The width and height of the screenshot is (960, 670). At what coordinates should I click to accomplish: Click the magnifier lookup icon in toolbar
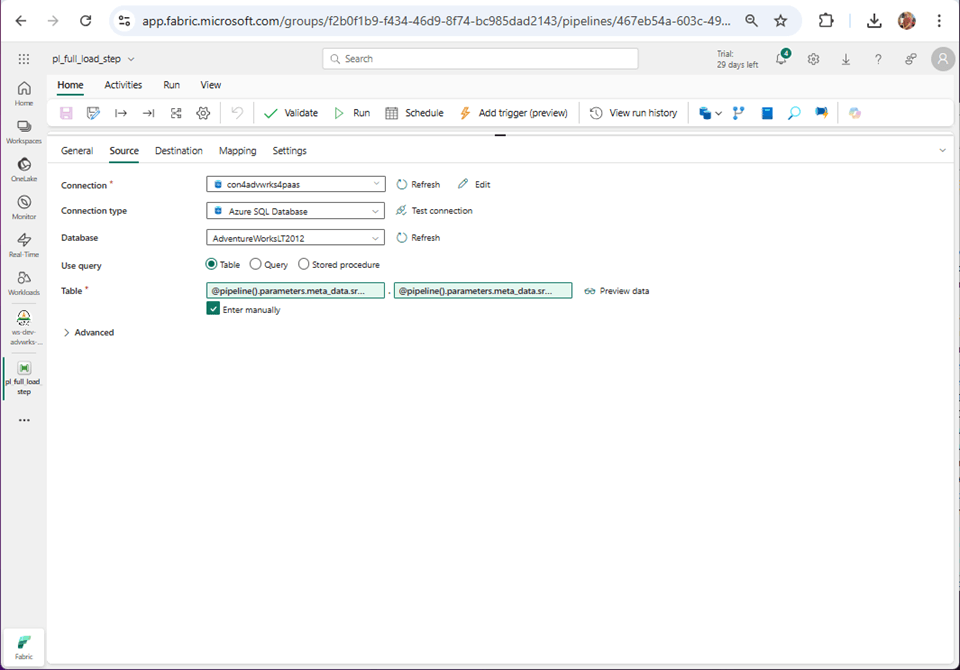click(x=794, y=113)
